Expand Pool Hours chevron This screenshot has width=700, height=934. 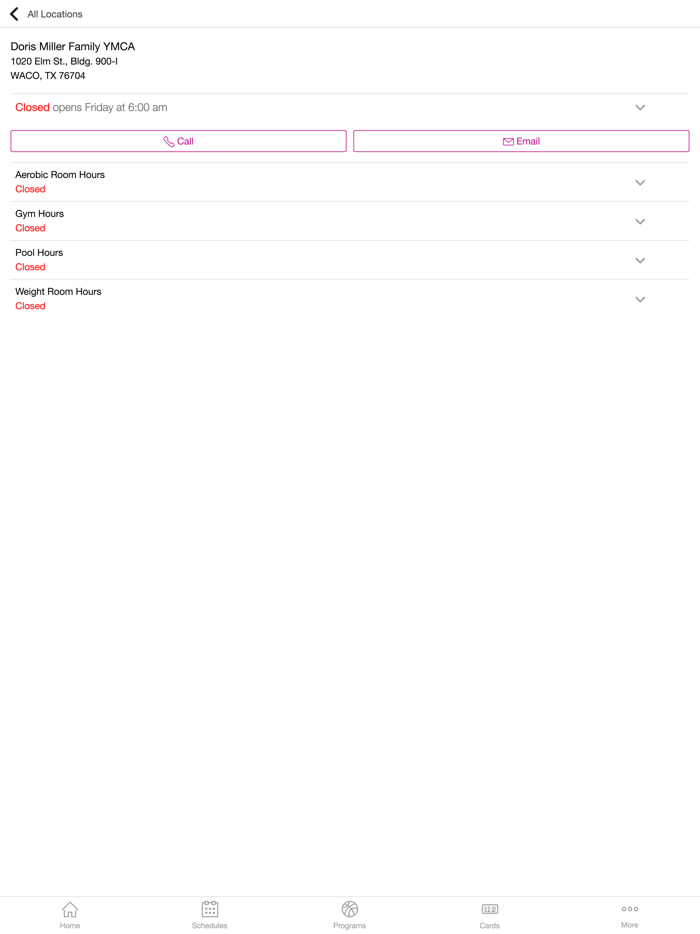click(640, 260)
